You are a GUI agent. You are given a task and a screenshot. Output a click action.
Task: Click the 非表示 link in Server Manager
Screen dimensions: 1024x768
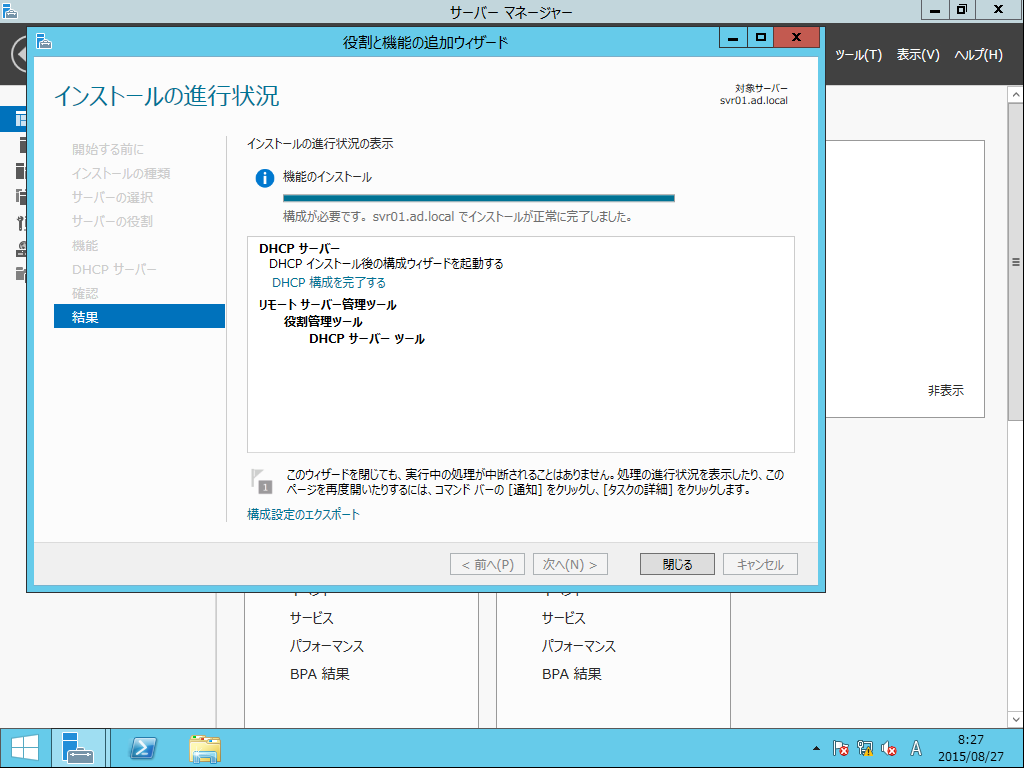pos(946,391)
